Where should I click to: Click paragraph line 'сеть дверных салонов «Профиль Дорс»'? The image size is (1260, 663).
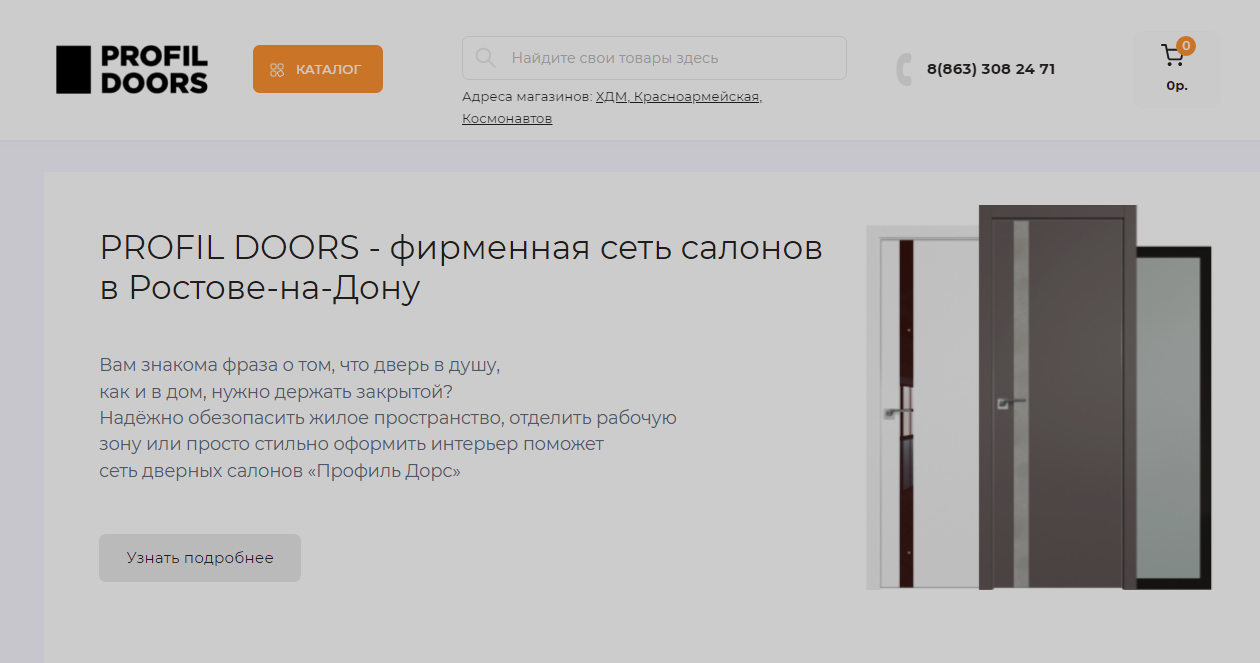pyautogui.click(x=280, y=471)
